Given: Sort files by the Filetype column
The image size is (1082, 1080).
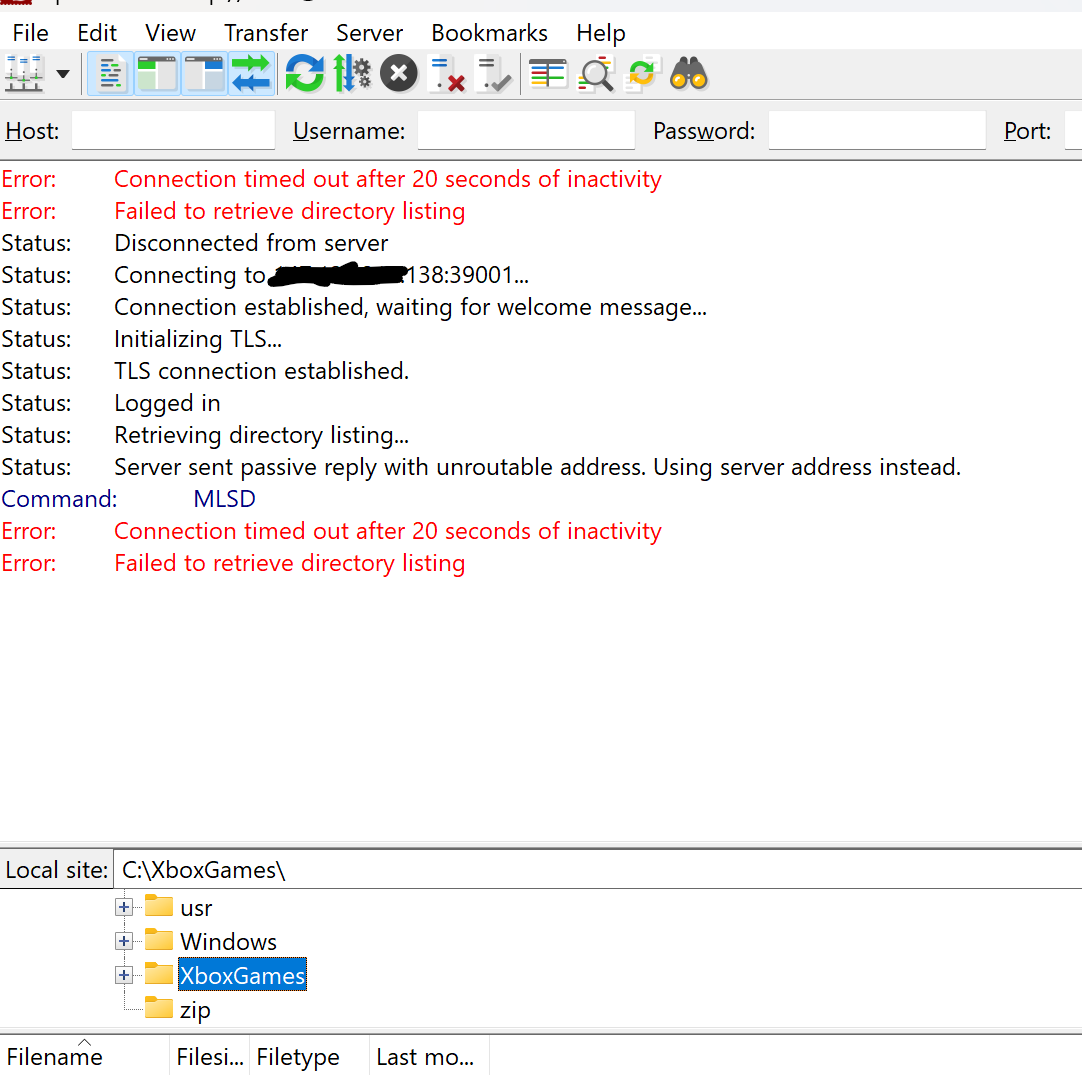Looking at the screenshot, I should click(298, 1056).
